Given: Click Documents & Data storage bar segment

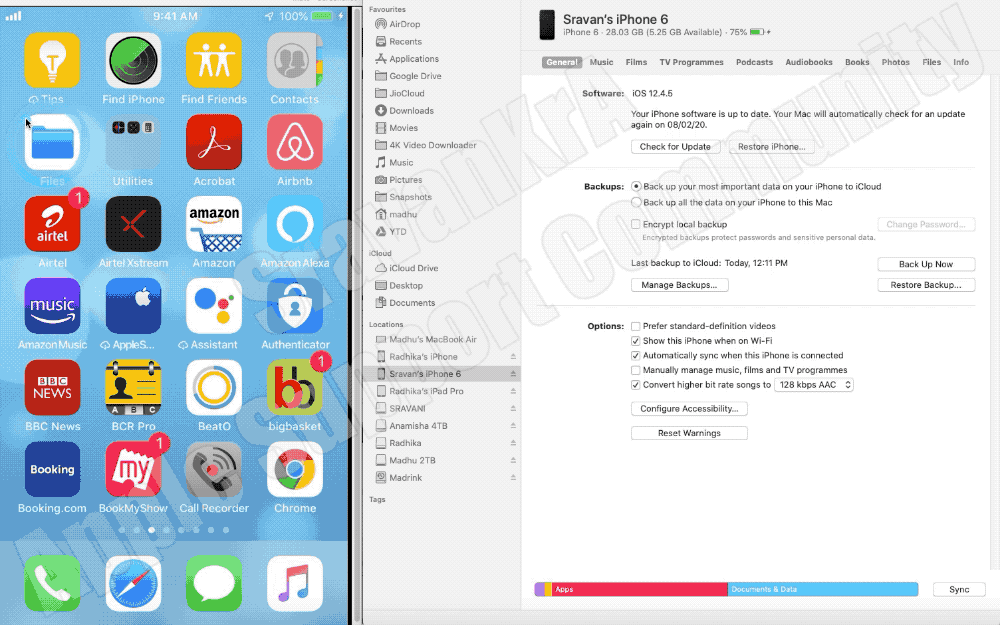Looking at the screenshot, I should coord(823,589).
